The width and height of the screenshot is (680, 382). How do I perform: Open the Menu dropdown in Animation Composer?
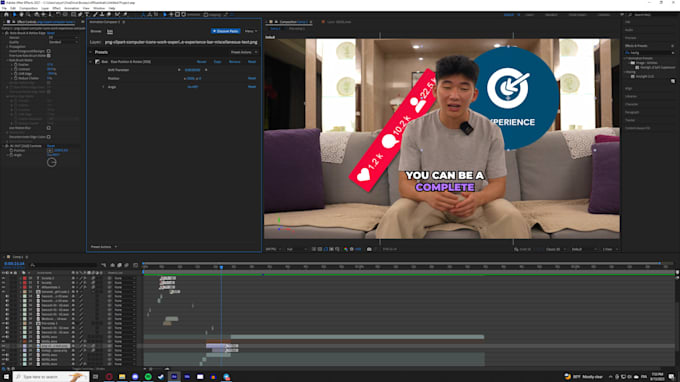click(x=251, y=31)
